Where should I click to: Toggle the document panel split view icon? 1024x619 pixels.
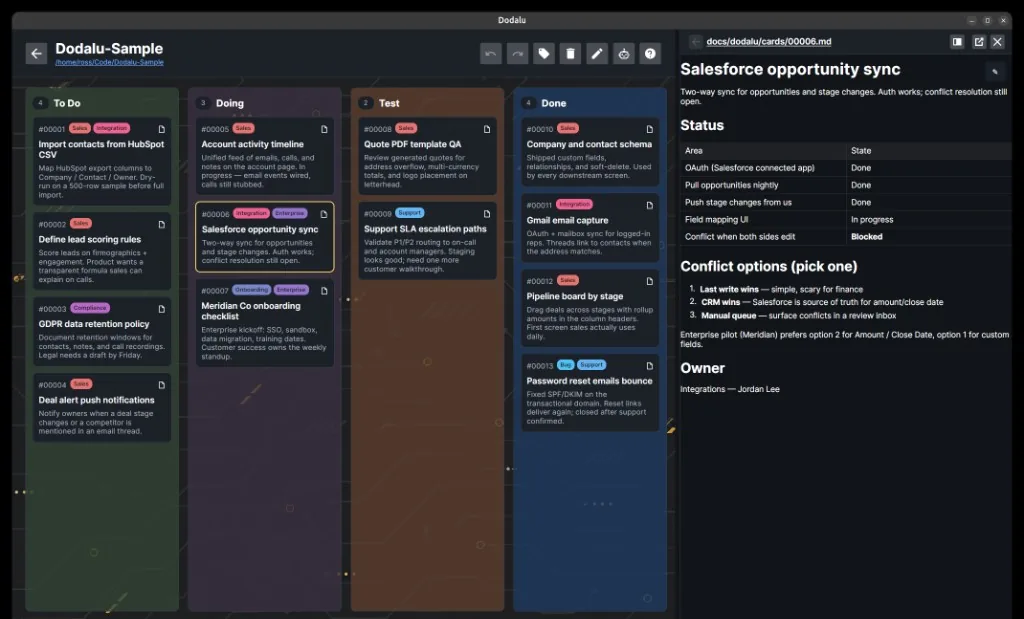point(957,42)
